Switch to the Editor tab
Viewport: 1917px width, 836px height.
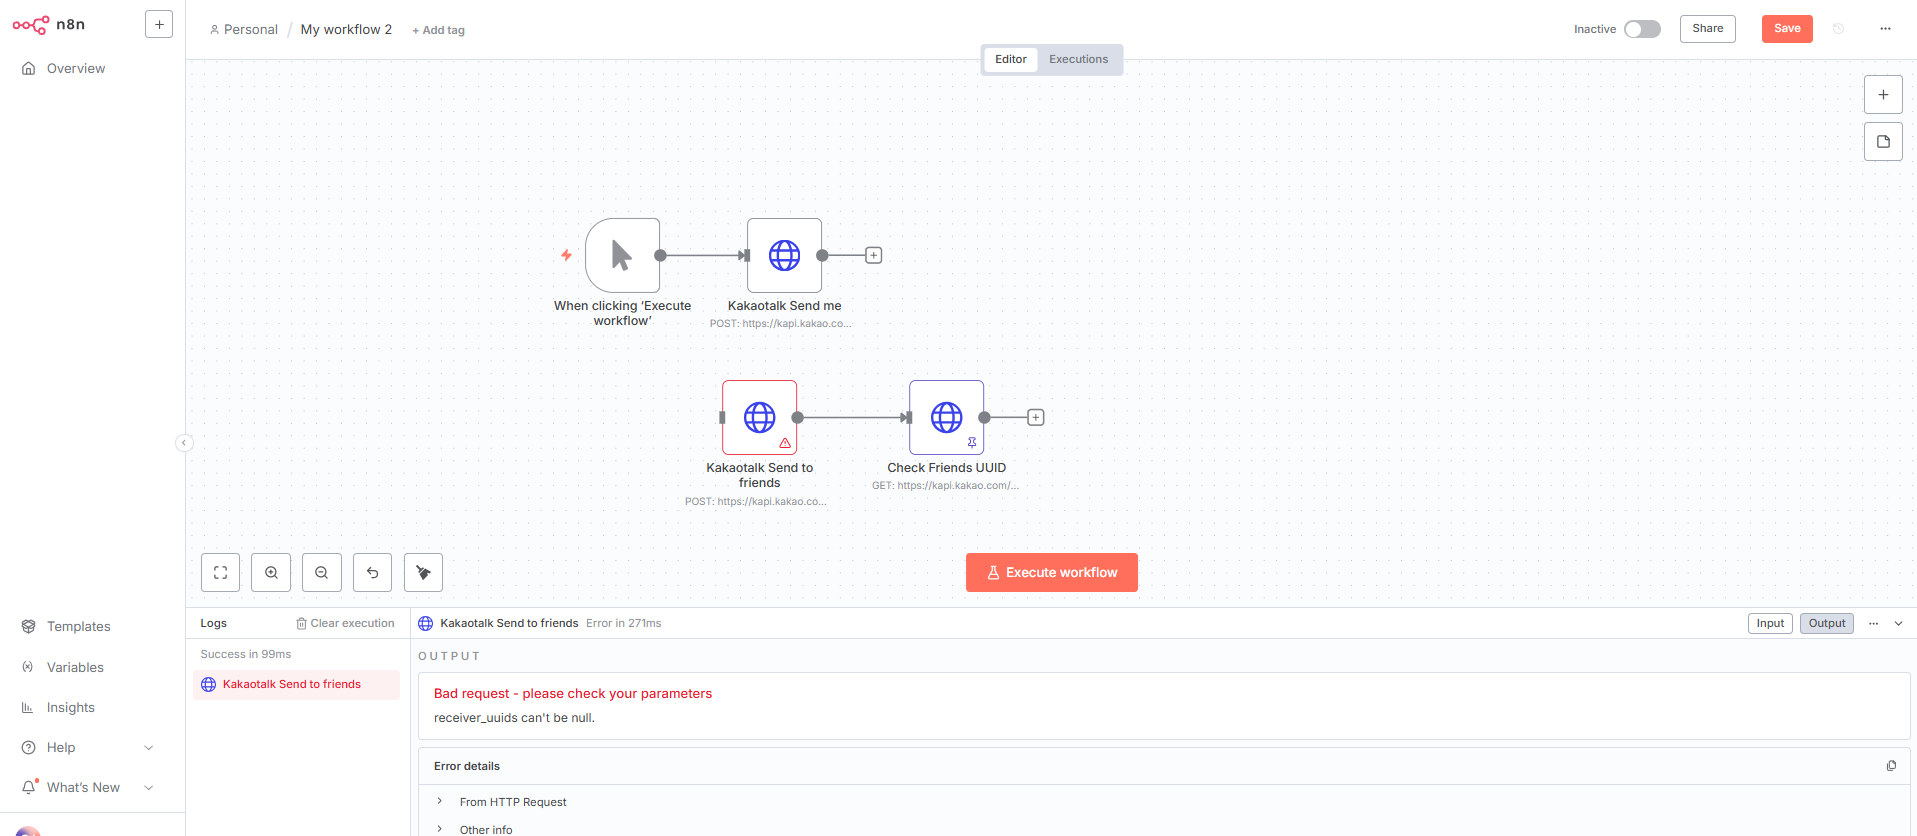coord(1010,59)
